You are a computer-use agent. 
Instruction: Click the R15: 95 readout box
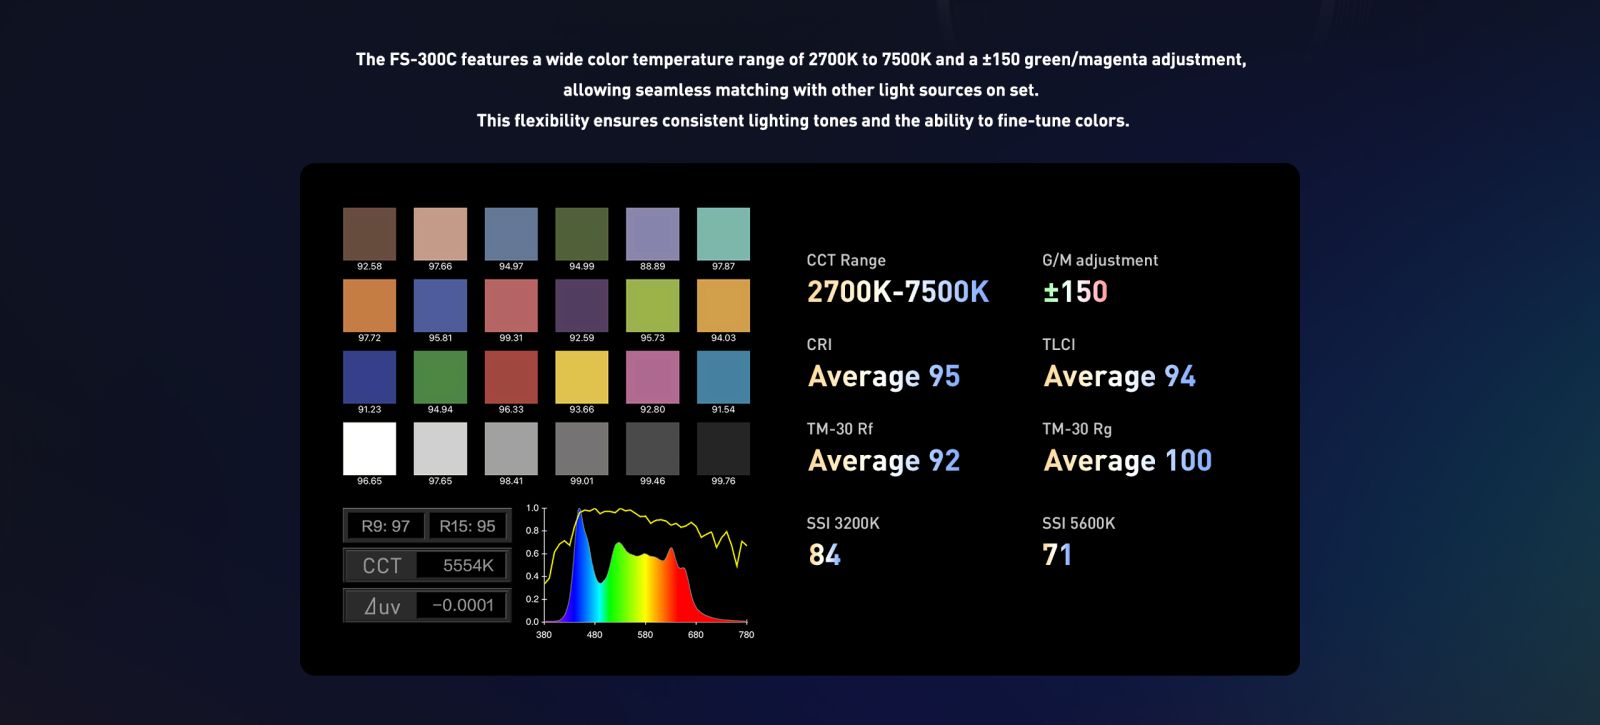(x=467, y=526)
